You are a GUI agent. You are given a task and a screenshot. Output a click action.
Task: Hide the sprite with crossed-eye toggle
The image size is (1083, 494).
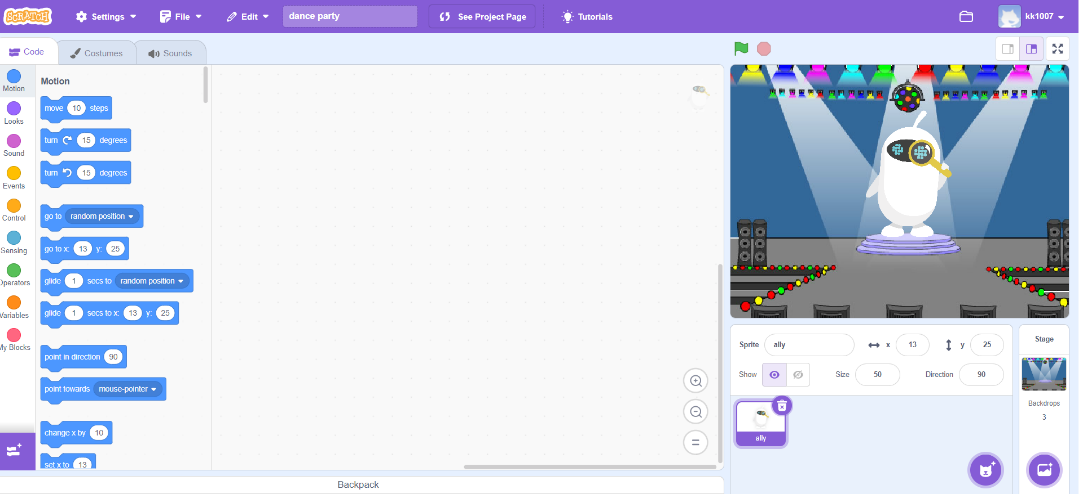798,374
